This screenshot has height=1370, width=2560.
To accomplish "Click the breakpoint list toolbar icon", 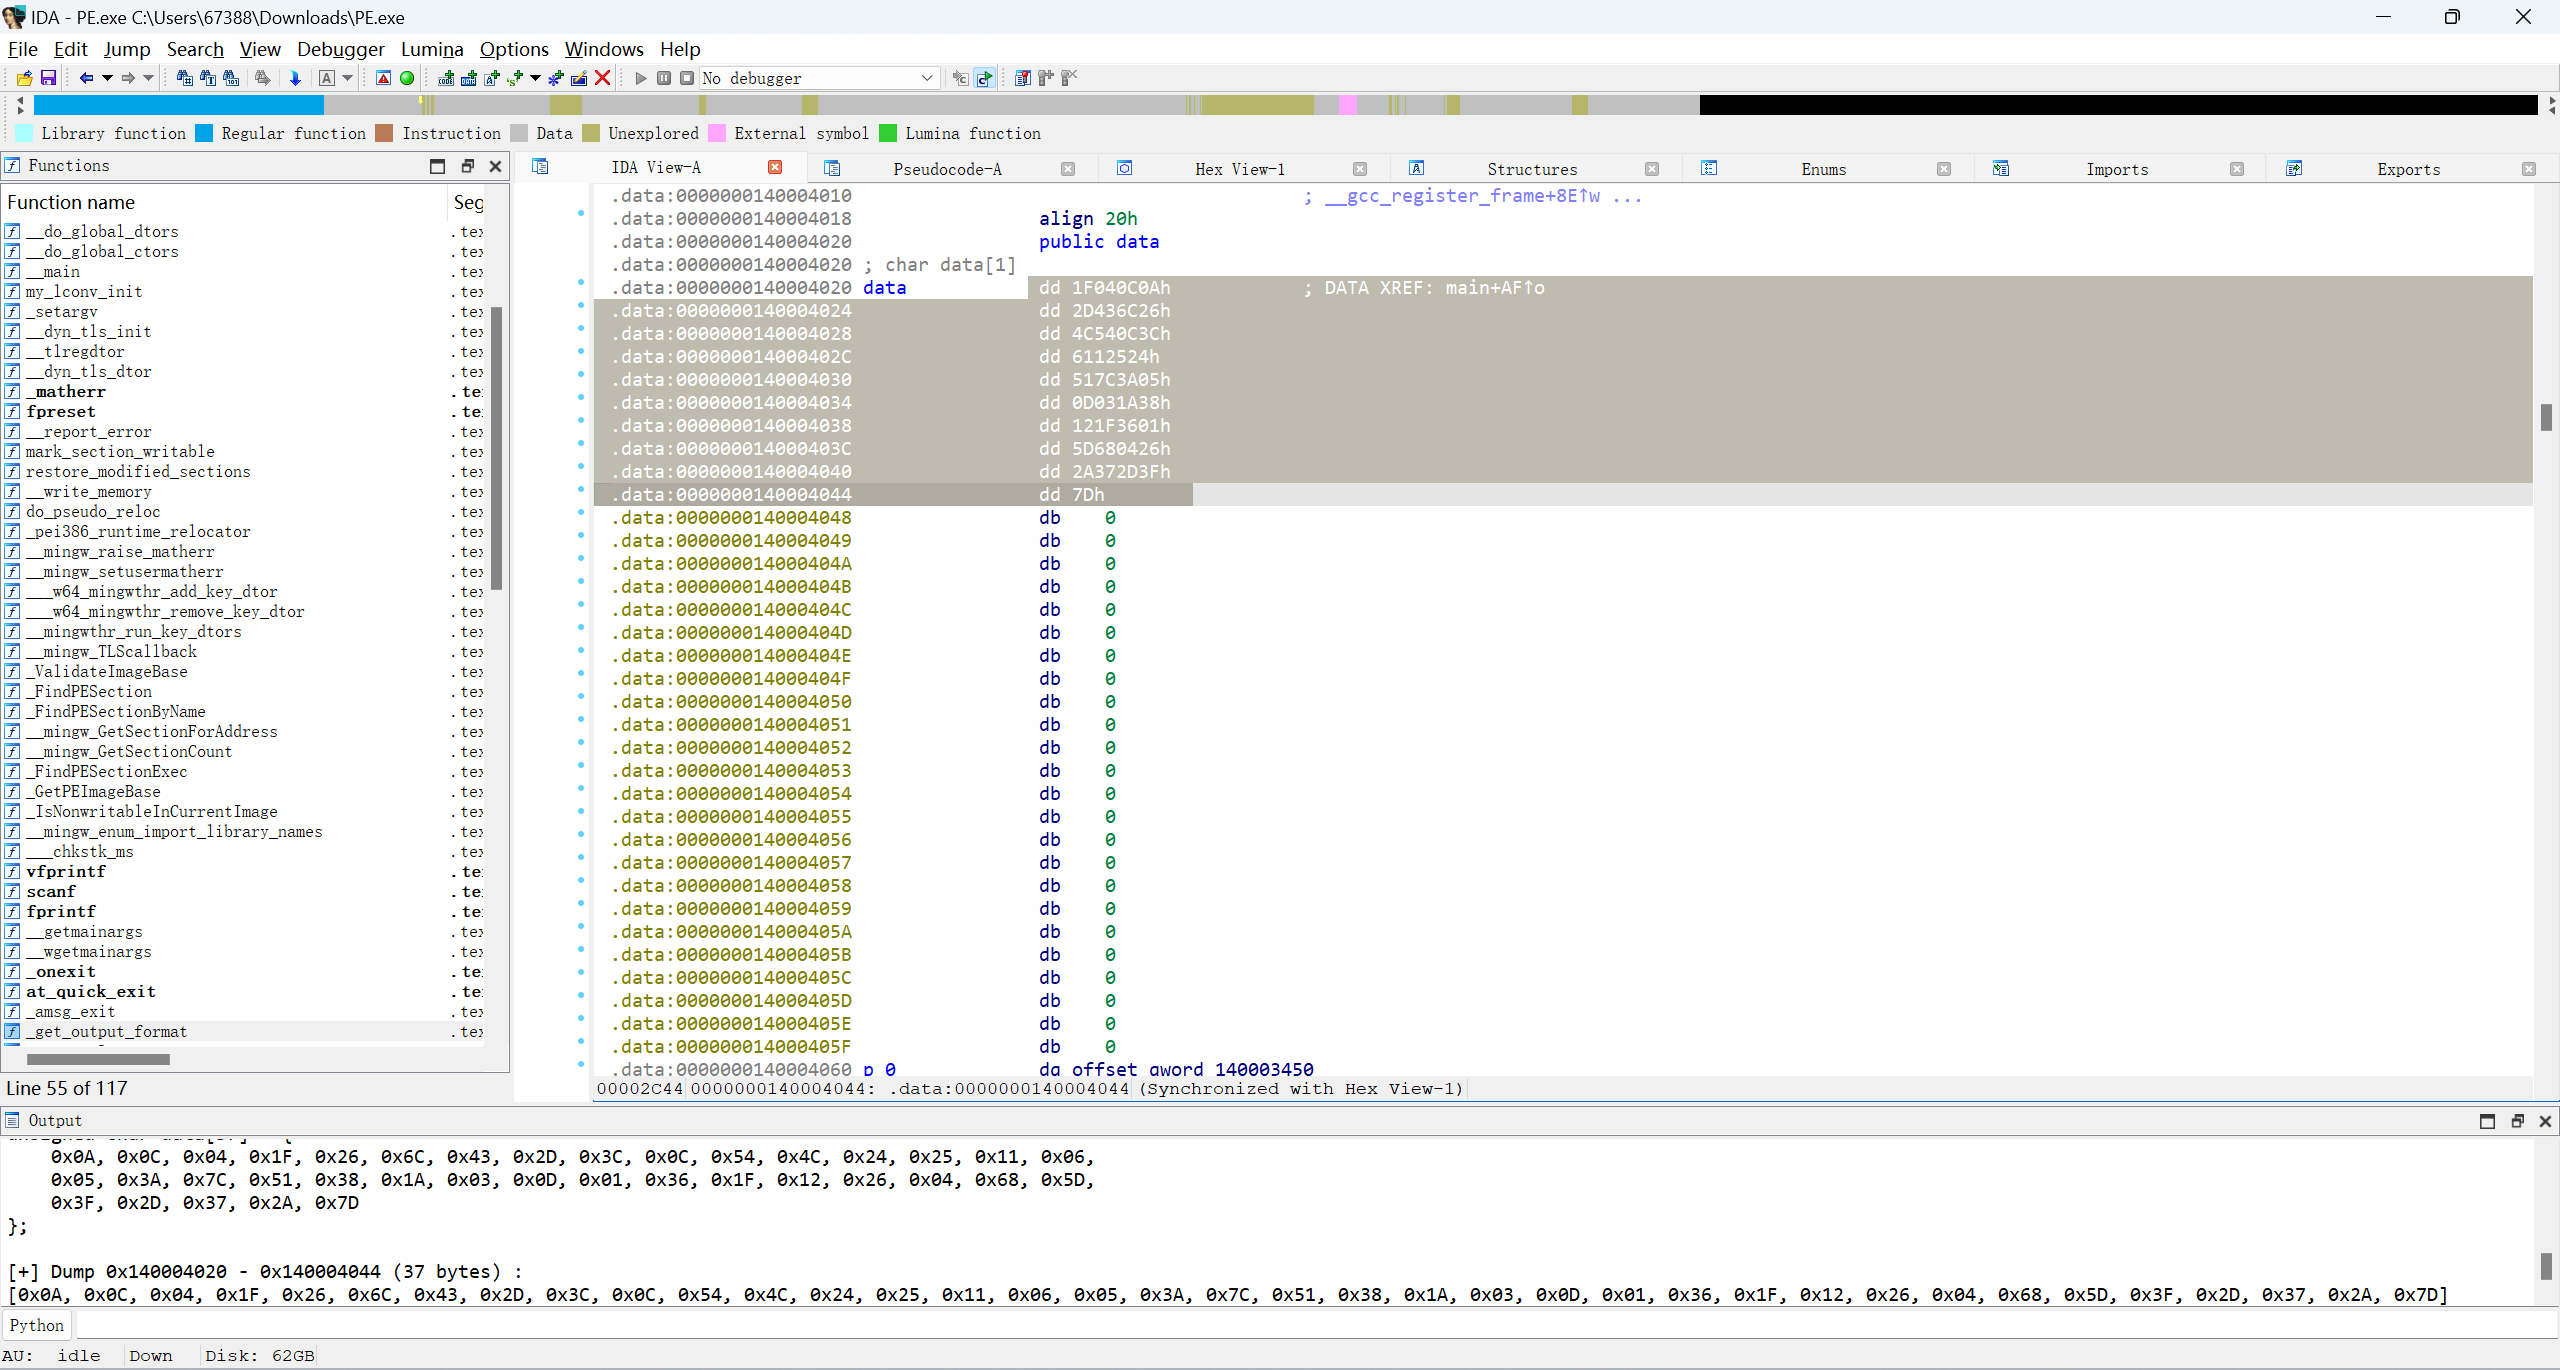I will (1022, 78).
